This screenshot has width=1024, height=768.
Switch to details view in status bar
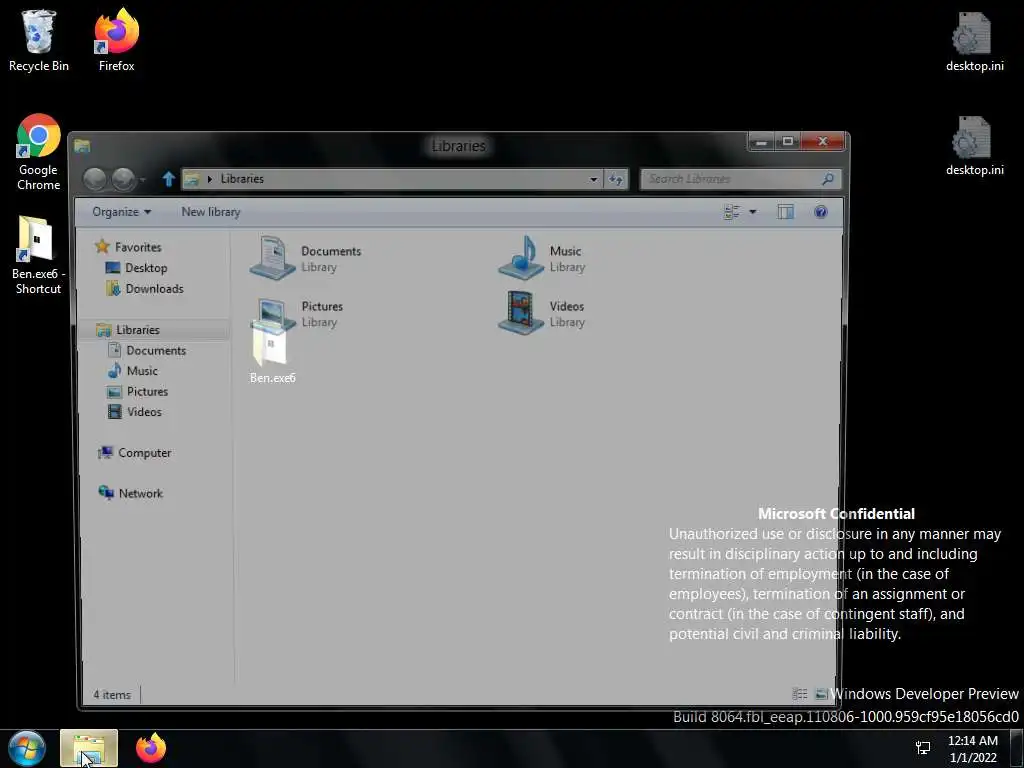pos(800,694)
